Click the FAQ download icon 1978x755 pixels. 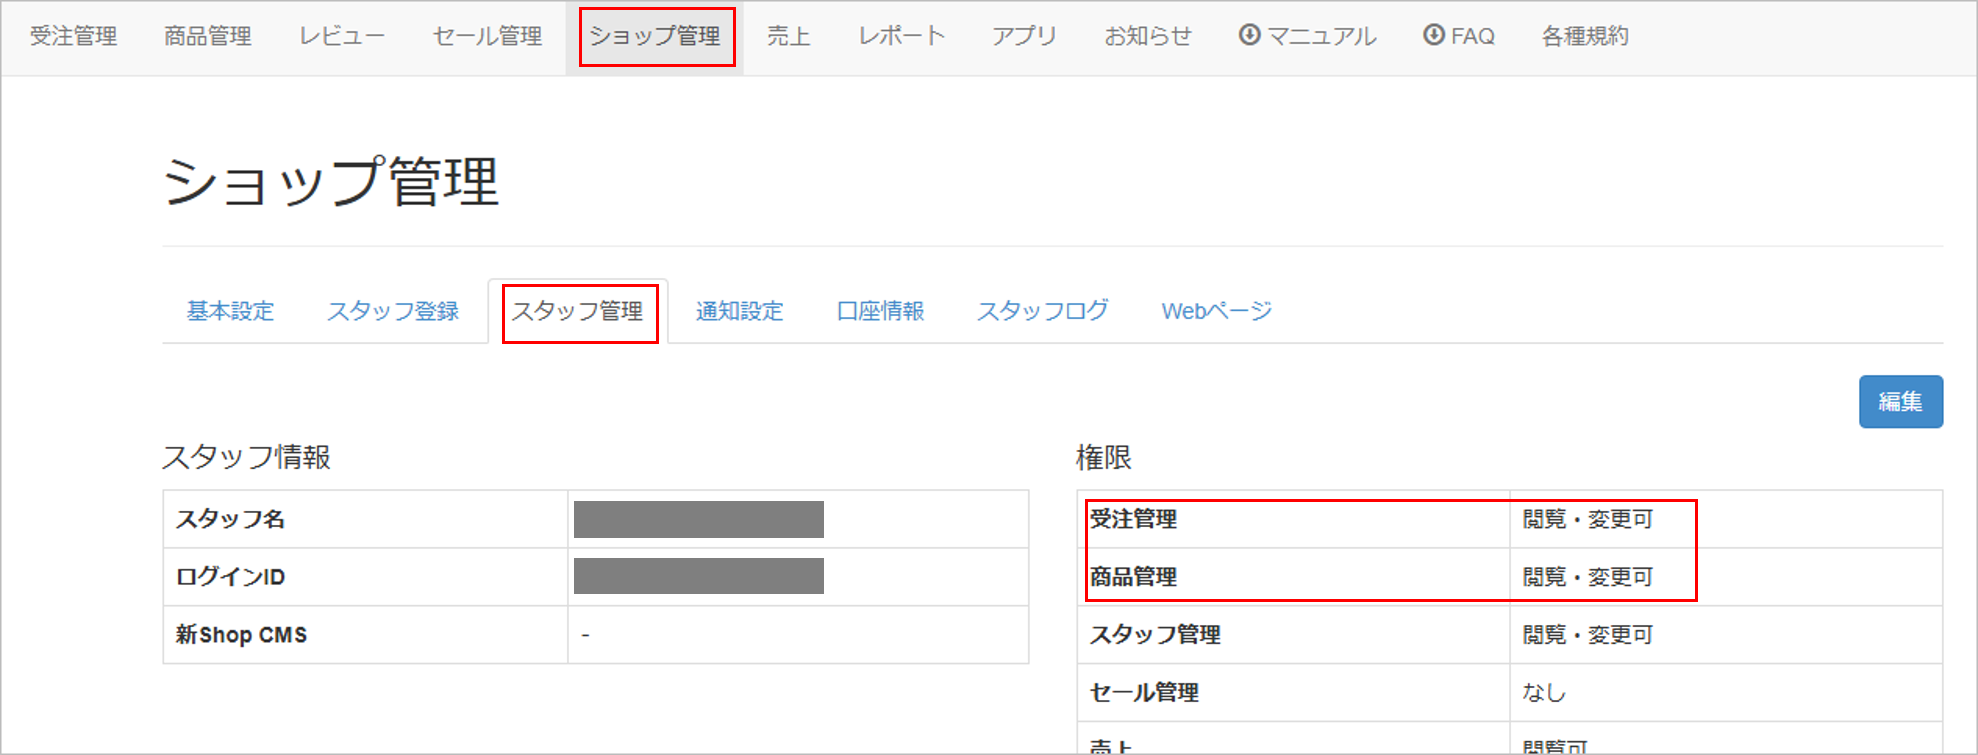pos(1434,35)
